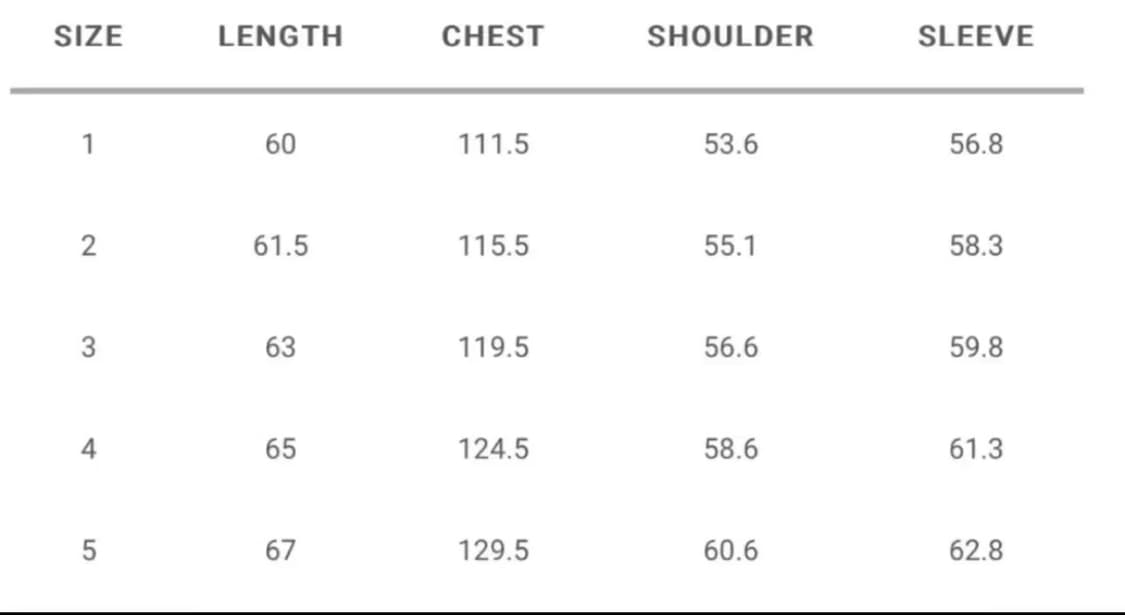Click the chest value 129.5
Screen dimensions: 1125x615
(x=493, y=550)
